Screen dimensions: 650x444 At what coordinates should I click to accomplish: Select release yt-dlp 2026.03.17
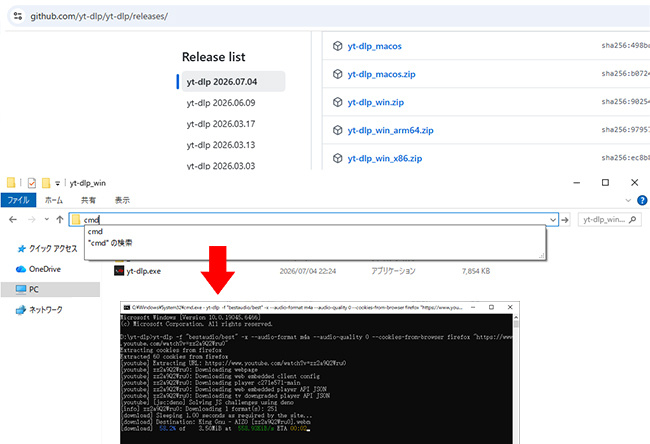(221, 124)
